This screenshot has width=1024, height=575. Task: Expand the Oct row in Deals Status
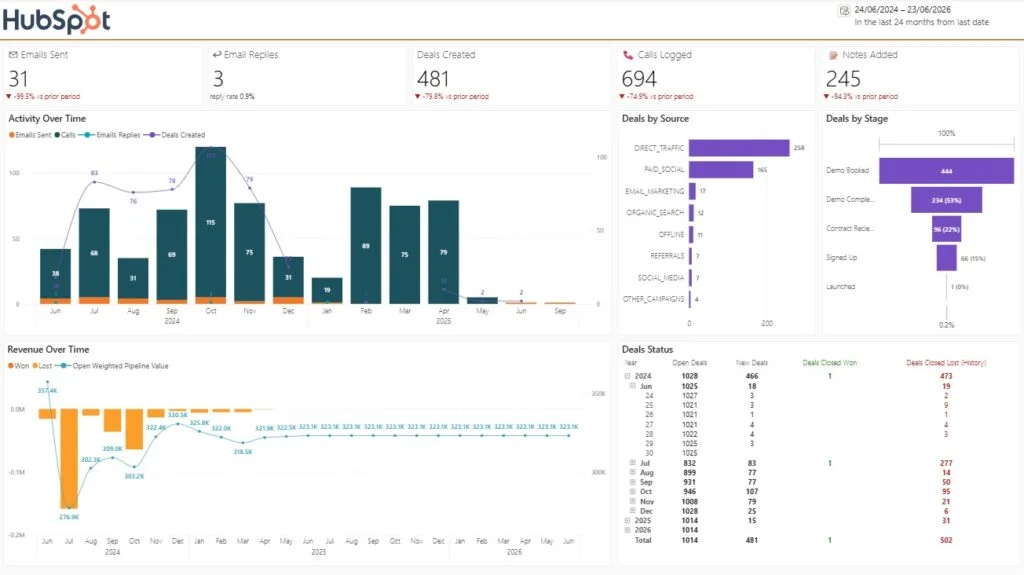click(x=632, y=491)
